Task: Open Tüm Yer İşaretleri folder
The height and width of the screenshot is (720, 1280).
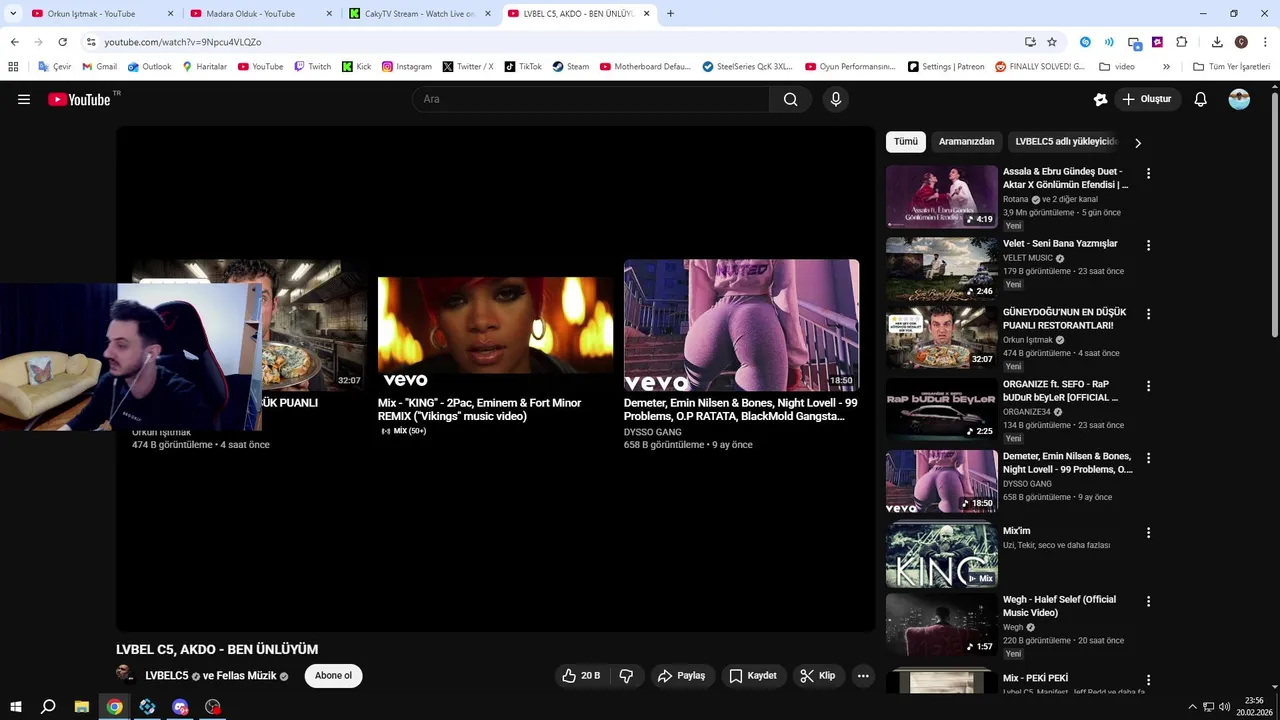Action: pos(1231,67)
